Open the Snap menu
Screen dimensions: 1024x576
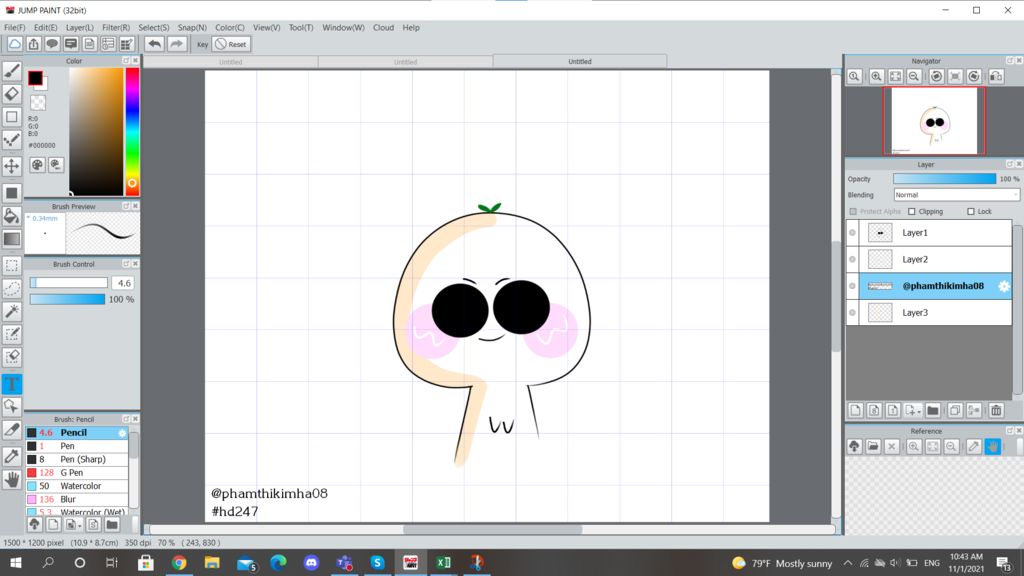[x=192, y=27]
